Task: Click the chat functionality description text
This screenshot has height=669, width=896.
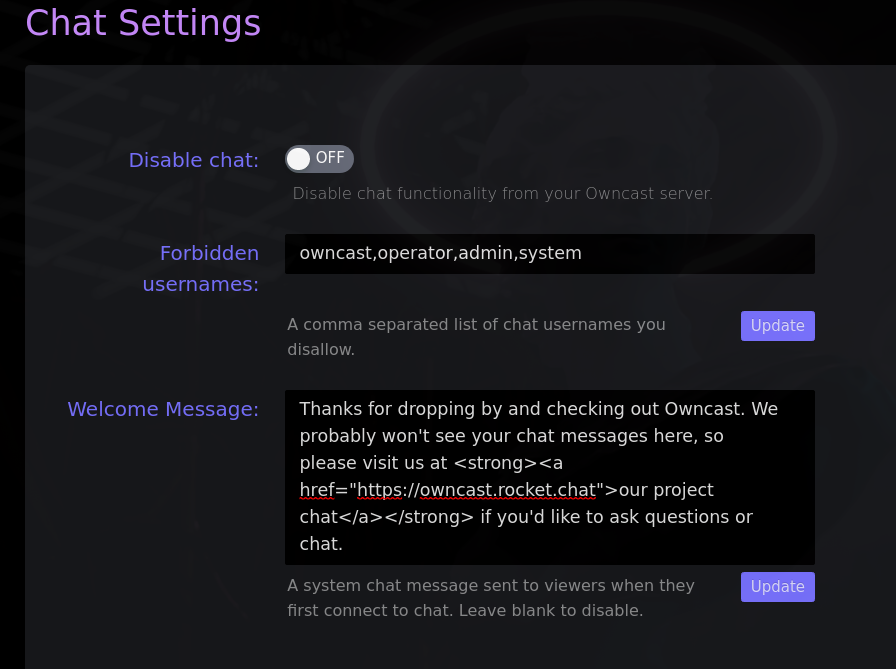Action: (502, 193)
